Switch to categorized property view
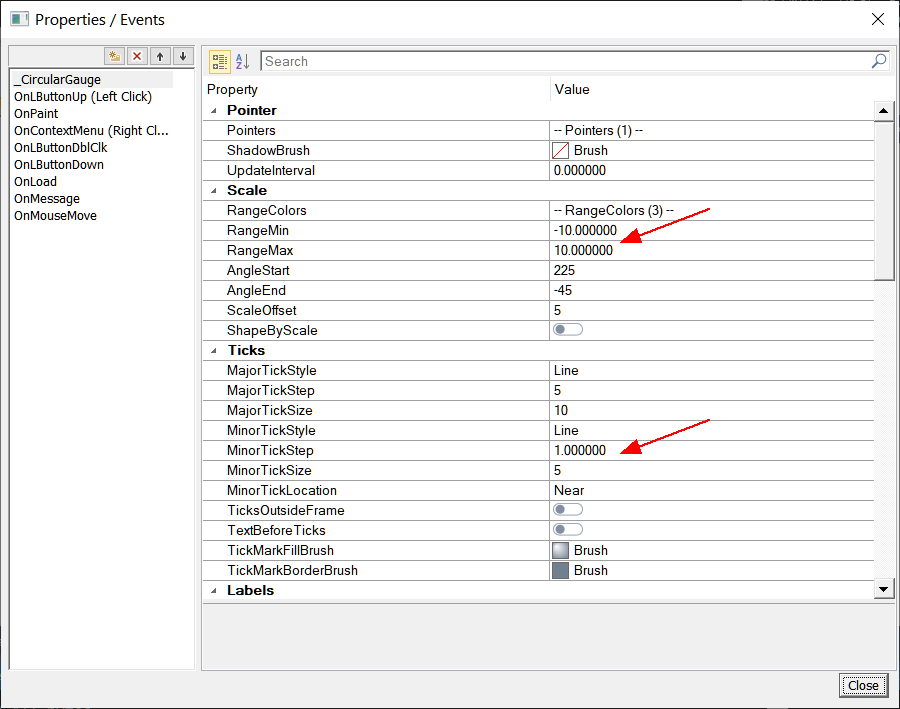 [219, 61]
